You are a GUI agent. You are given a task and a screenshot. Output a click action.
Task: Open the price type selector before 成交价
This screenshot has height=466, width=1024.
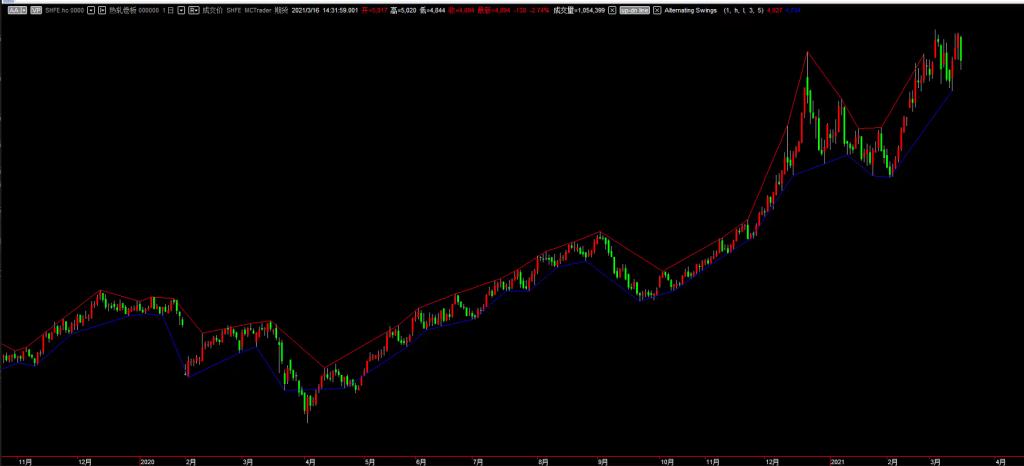pyautogui.click(x=194, y=10)
